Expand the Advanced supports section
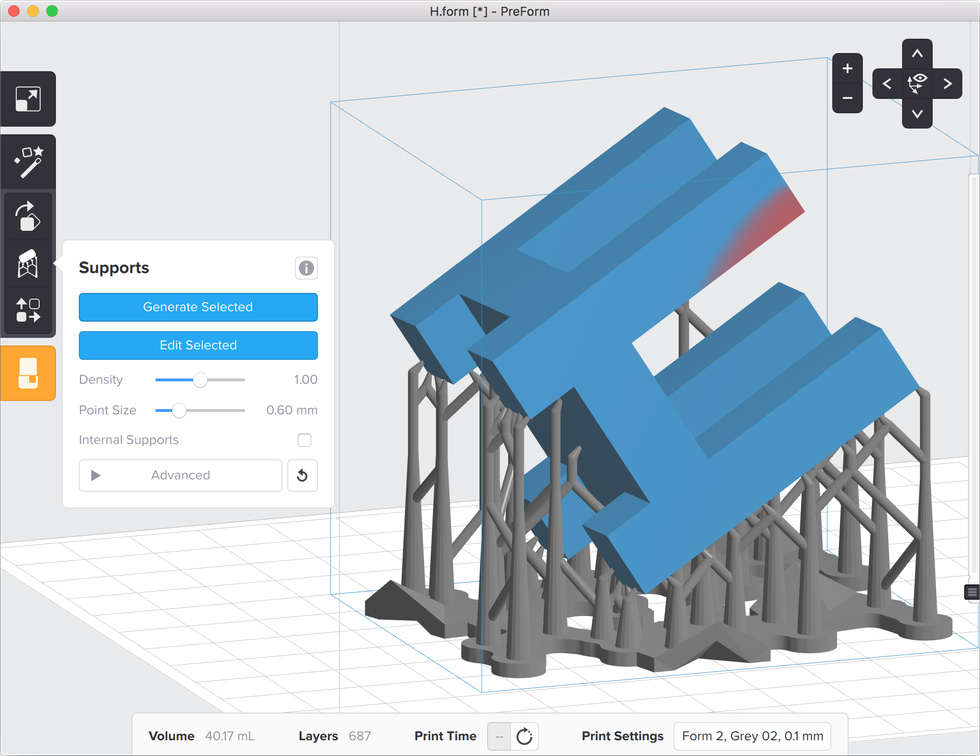 click(180, 475)
